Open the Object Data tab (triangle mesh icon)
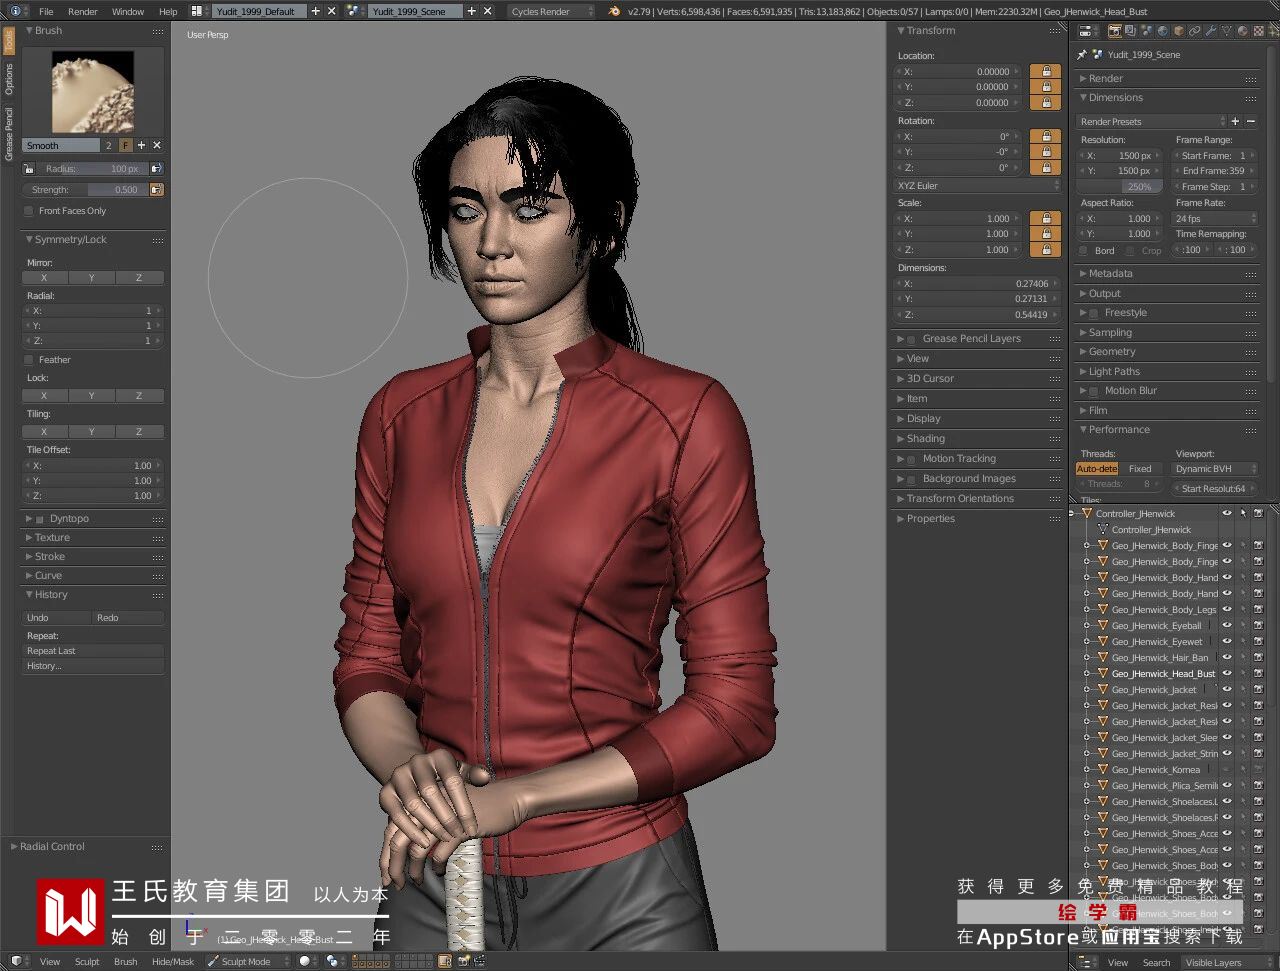 click(x=1227, y=32)
